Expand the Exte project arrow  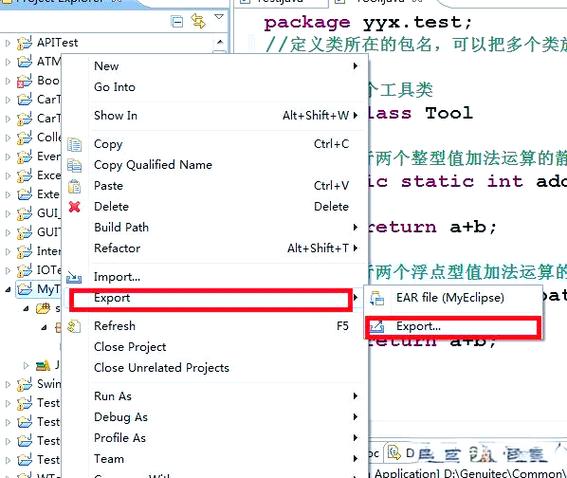8,195
